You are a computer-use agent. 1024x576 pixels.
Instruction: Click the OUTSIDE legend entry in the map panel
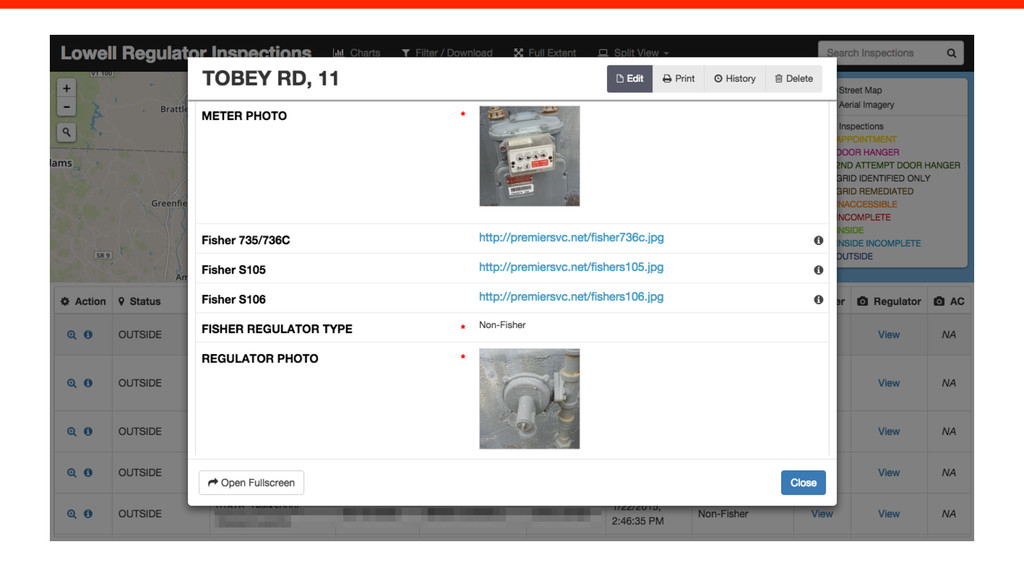click(x=855, y=256)
